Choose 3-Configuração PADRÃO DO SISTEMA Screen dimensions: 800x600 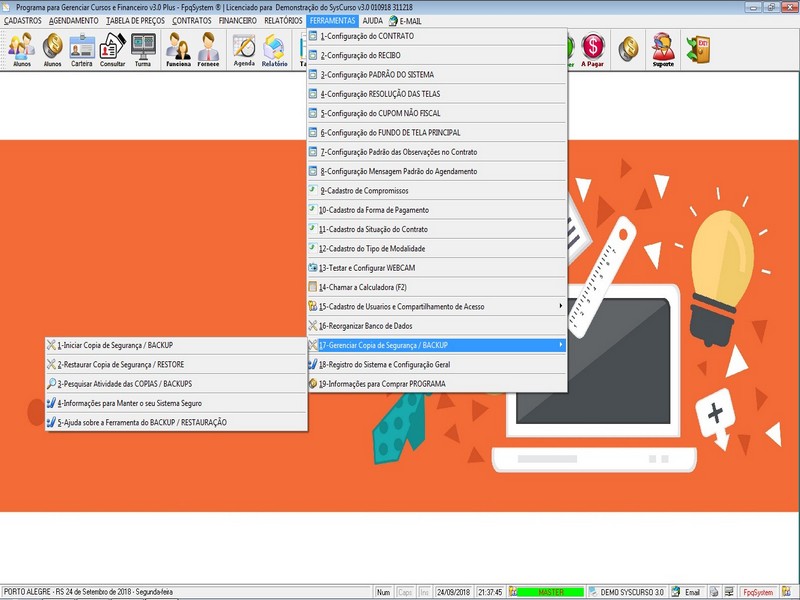click(x=437, y=75)
